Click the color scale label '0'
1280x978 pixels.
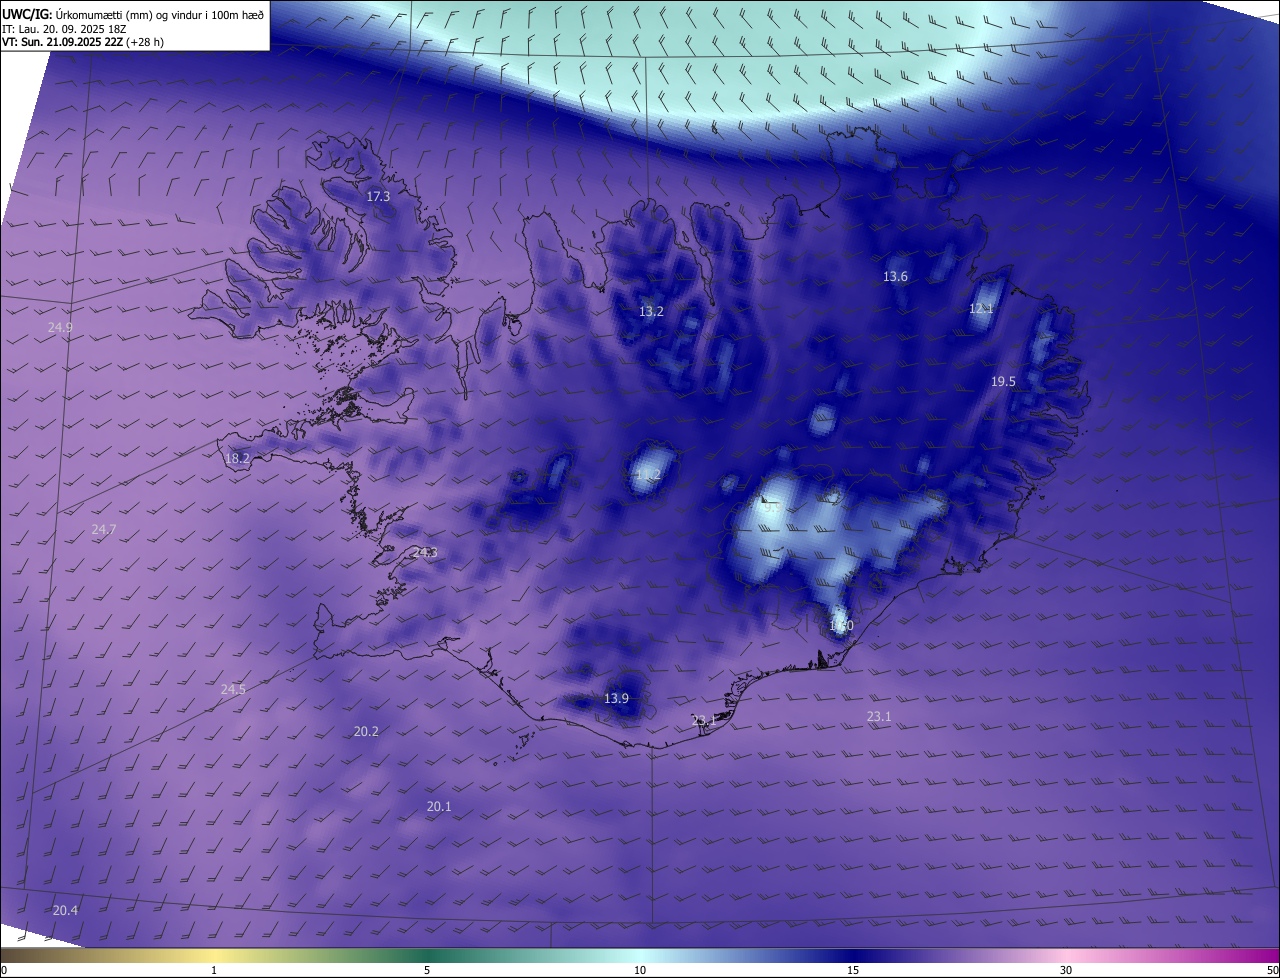tap(3, 971)
